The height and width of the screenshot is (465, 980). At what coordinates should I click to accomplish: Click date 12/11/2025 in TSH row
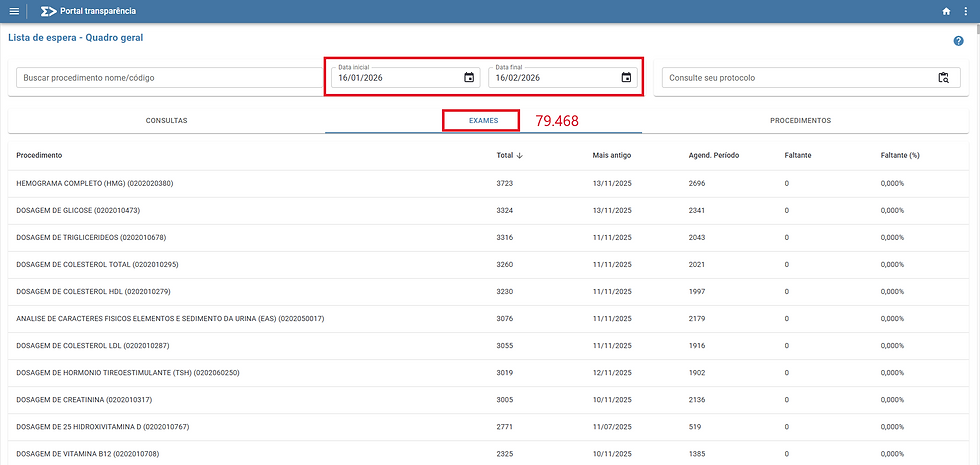612,373
